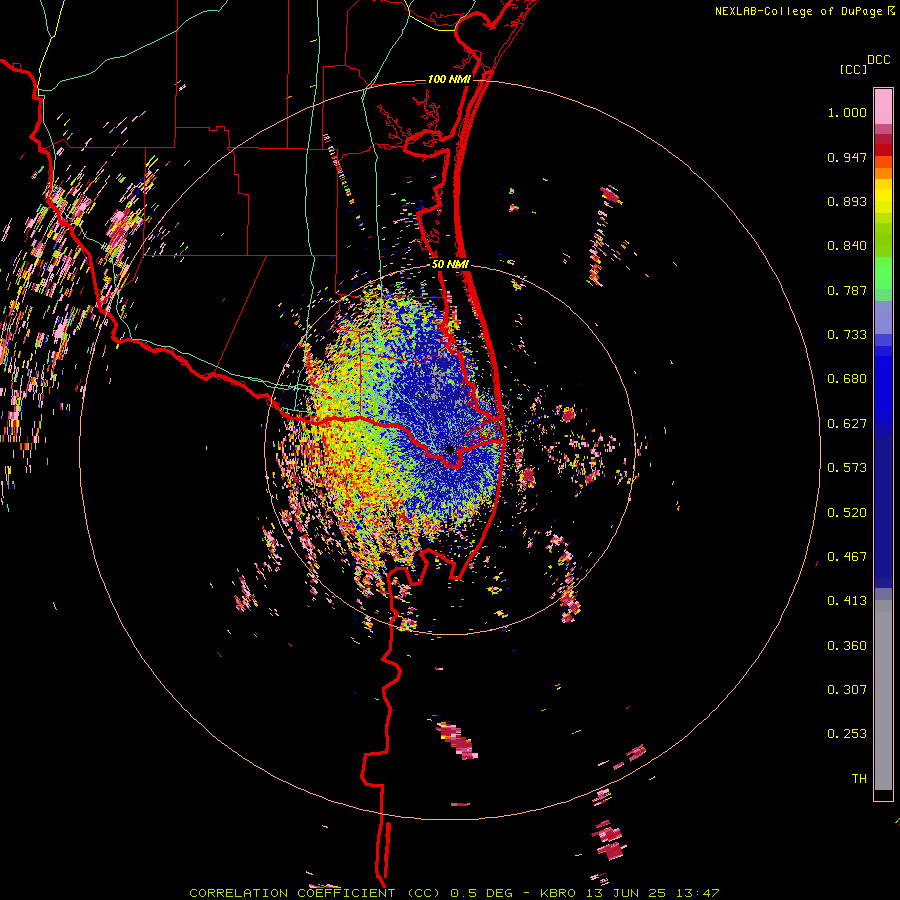Click the pink top segment of color bar
This screenshot has height=900, width=900.
[x=883, y=107]
